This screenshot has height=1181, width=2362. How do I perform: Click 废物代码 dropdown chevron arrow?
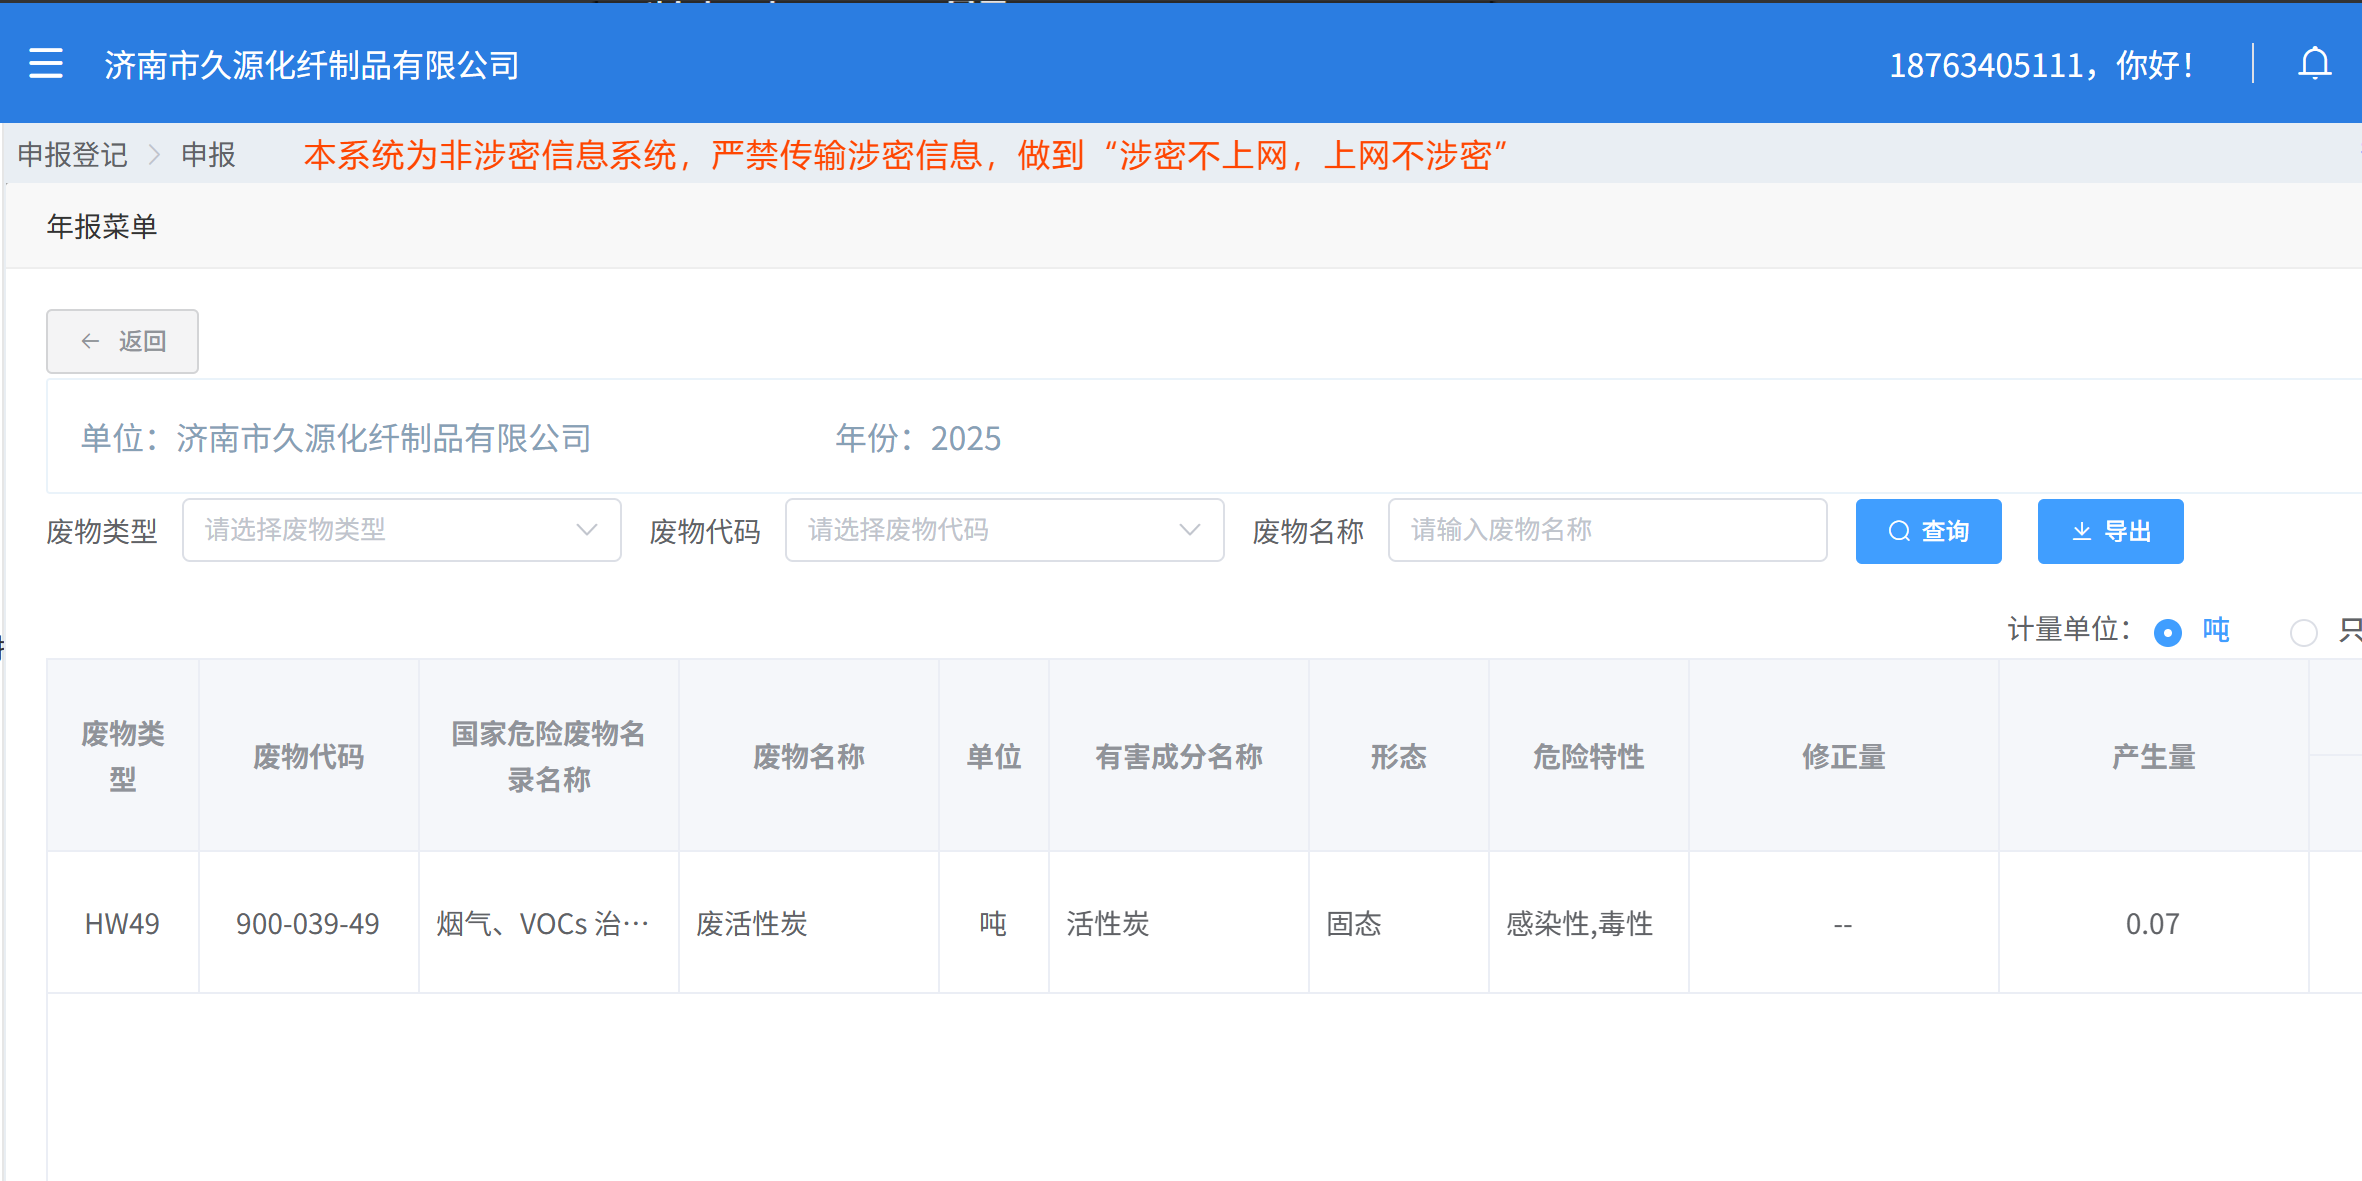(x=1189, y=530)
